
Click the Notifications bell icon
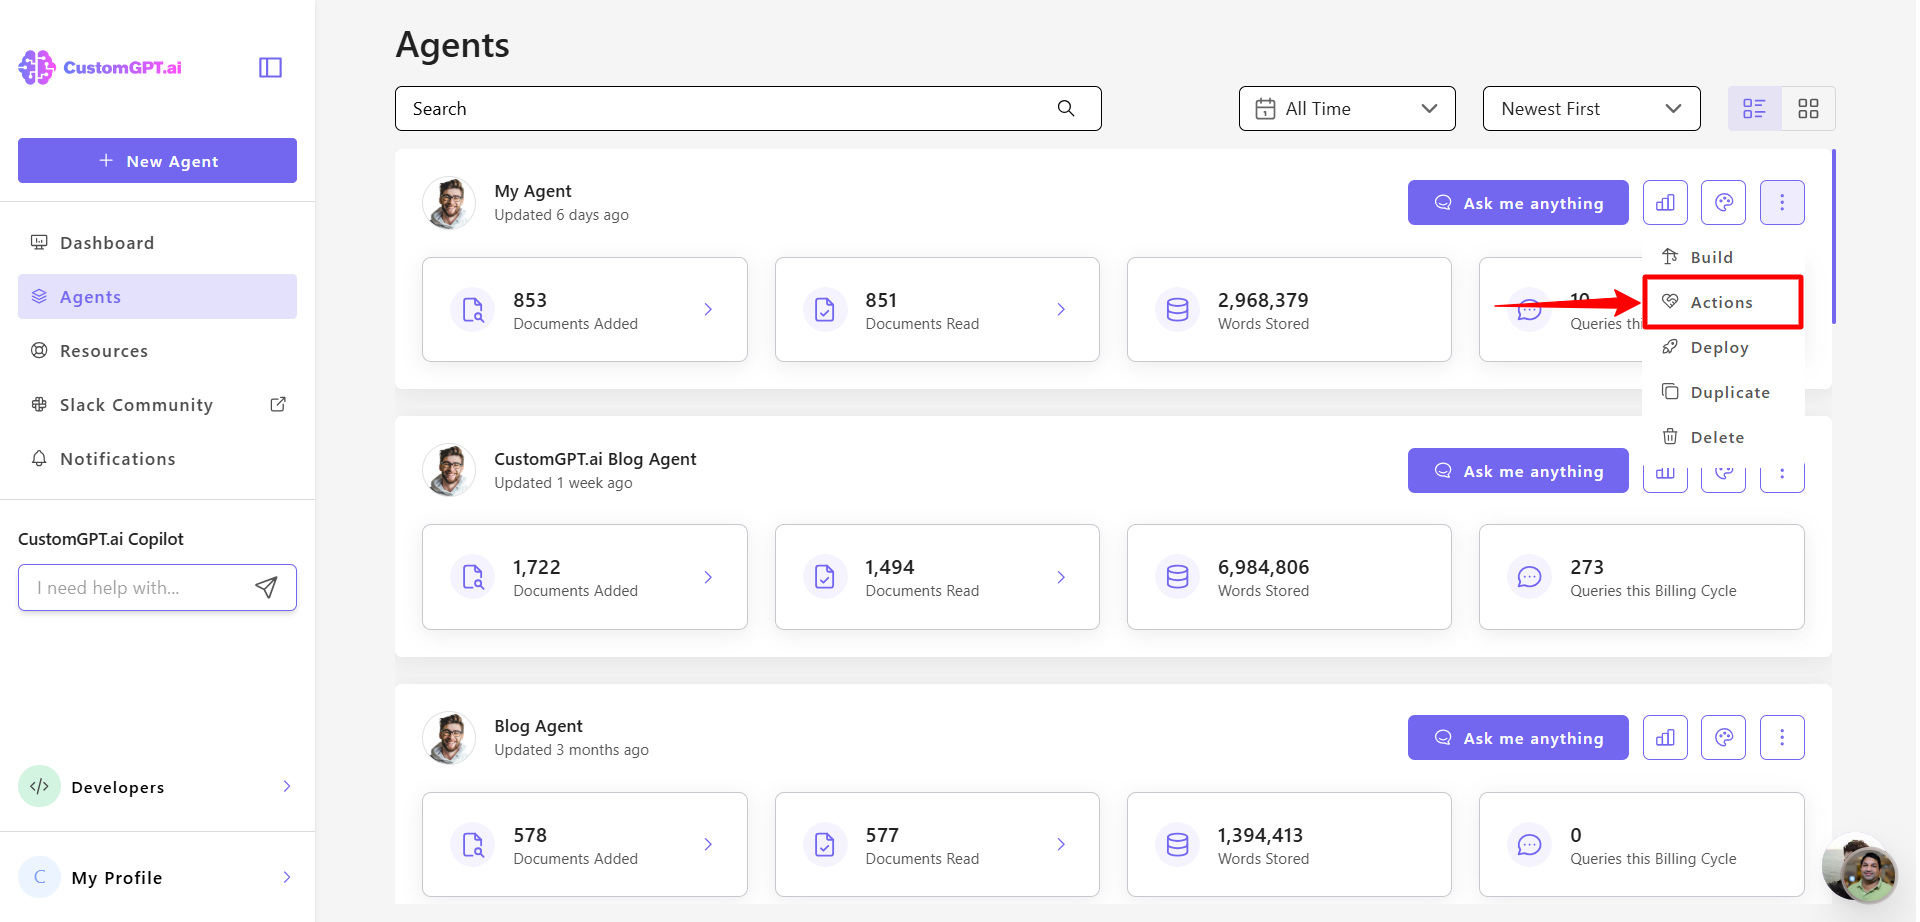tap(39, 458)
